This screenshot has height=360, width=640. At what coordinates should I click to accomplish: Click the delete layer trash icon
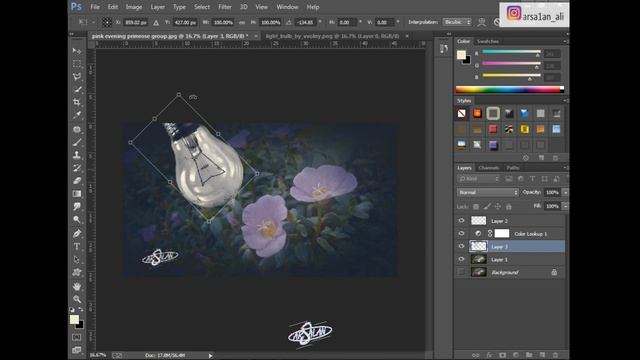555,355
